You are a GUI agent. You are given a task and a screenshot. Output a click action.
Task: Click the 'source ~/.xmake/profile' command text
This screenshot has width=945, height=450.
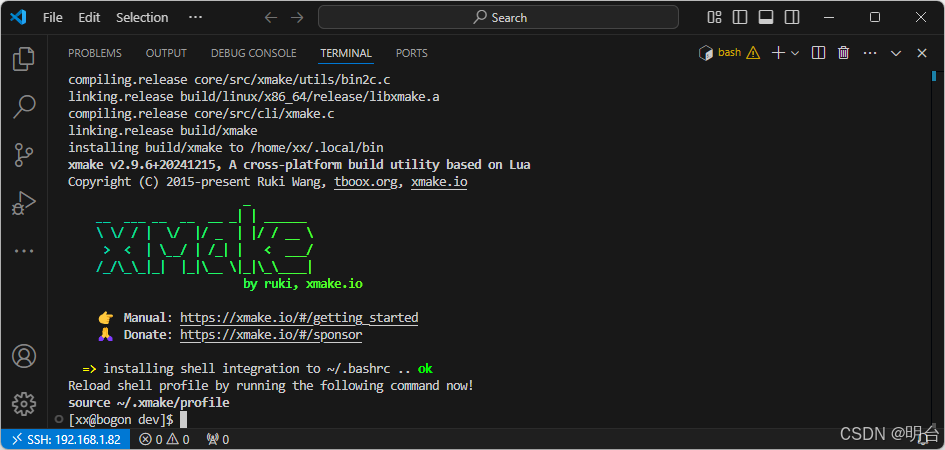[x=149, y=402]
